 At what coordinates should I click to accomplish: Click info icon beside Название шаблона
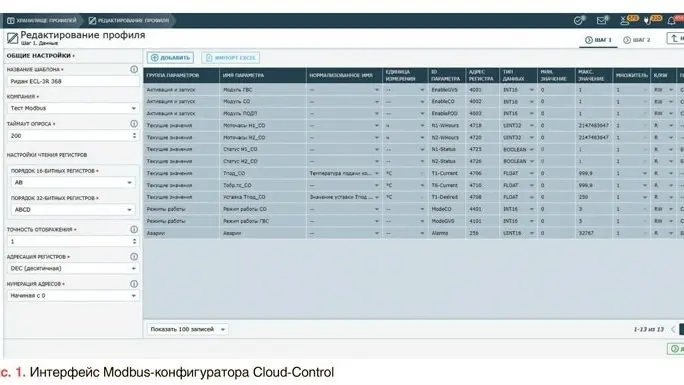pyautogui.click(x=134, y=69)
